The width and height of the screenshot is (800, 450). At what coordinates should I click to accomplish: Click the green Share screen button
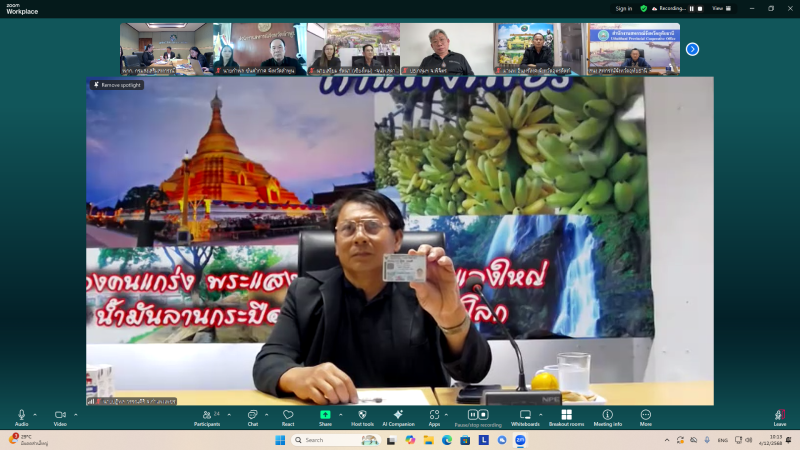(325, 415)
